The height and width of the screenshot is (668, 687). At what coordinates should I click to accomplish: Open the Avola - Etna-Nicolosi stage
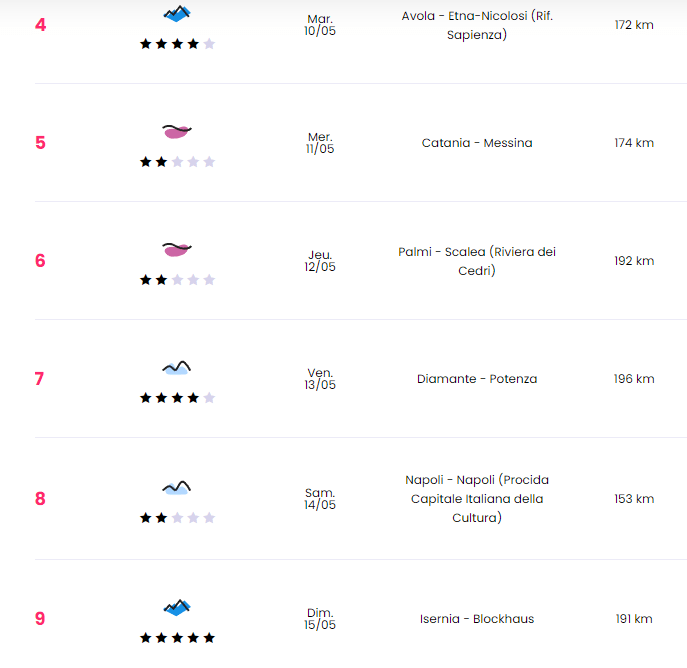pos(476,25)
